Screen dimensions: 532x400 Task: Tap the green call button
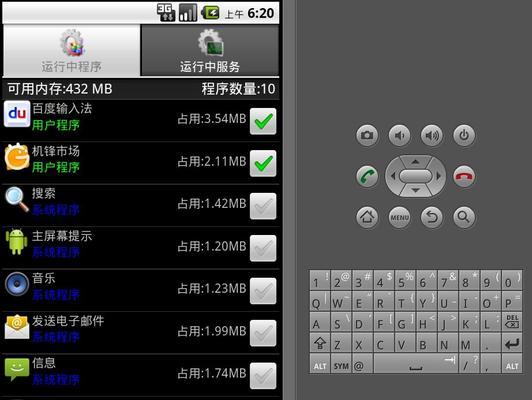pos(367,176)
